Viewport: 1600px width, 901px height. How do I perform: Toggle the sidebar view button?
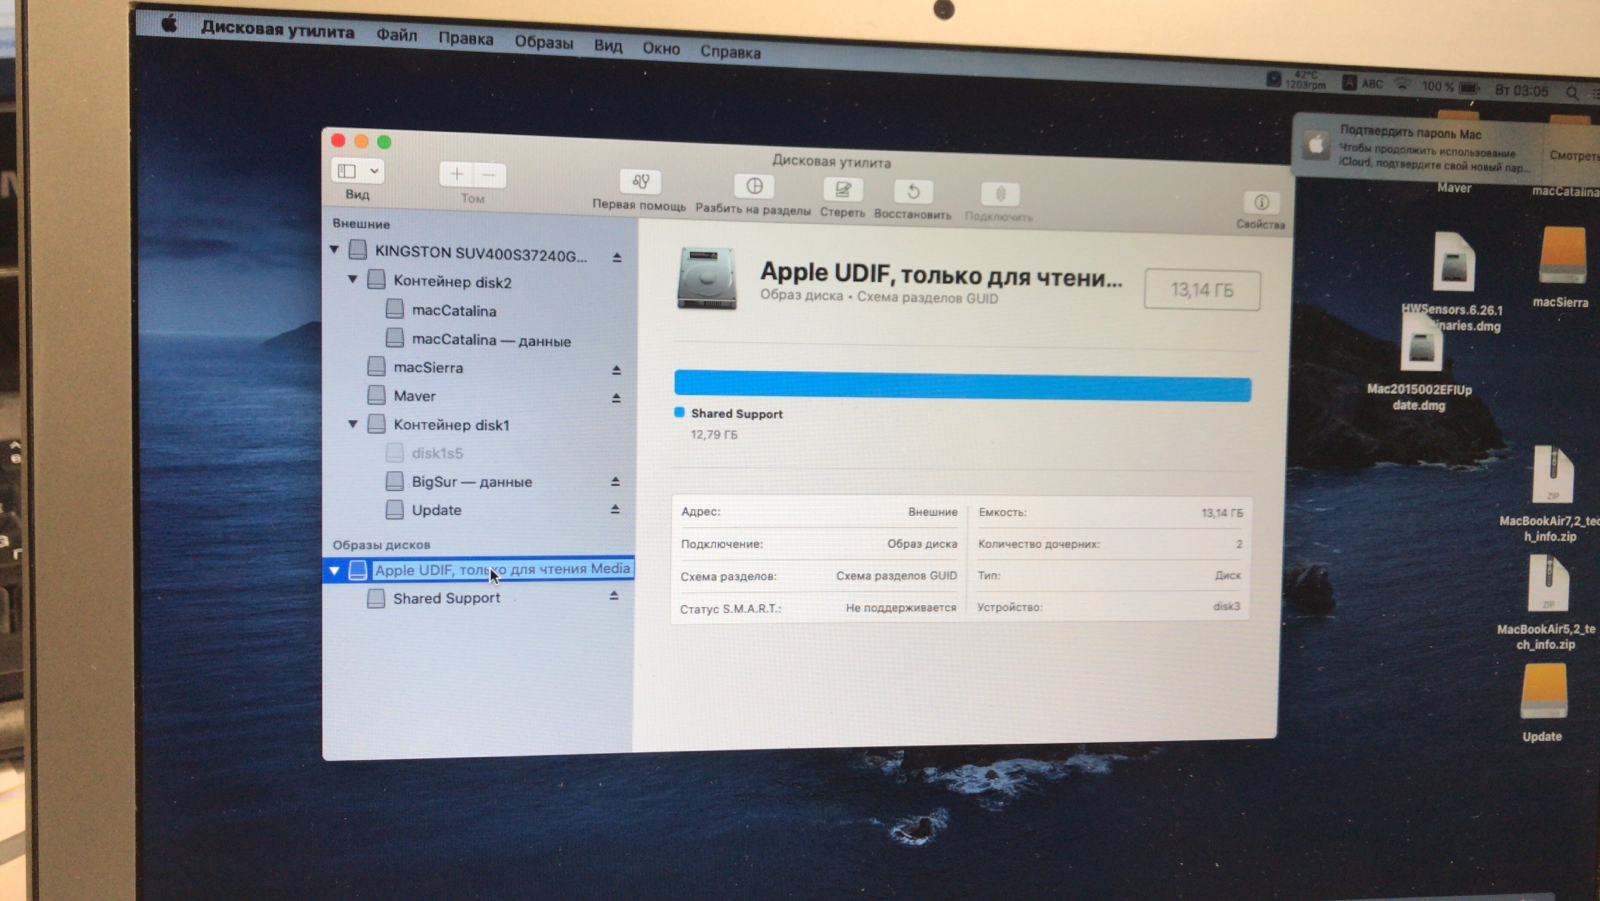[347, 171]
